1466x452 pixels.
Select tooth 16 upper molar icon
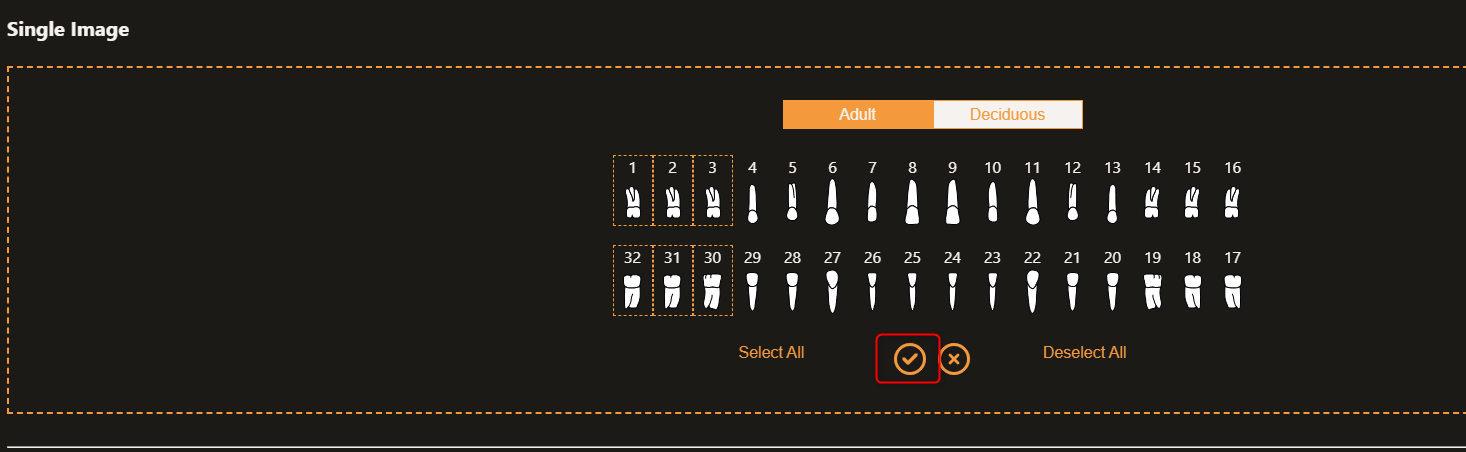pyautogui.click(x=1232, y=203)
